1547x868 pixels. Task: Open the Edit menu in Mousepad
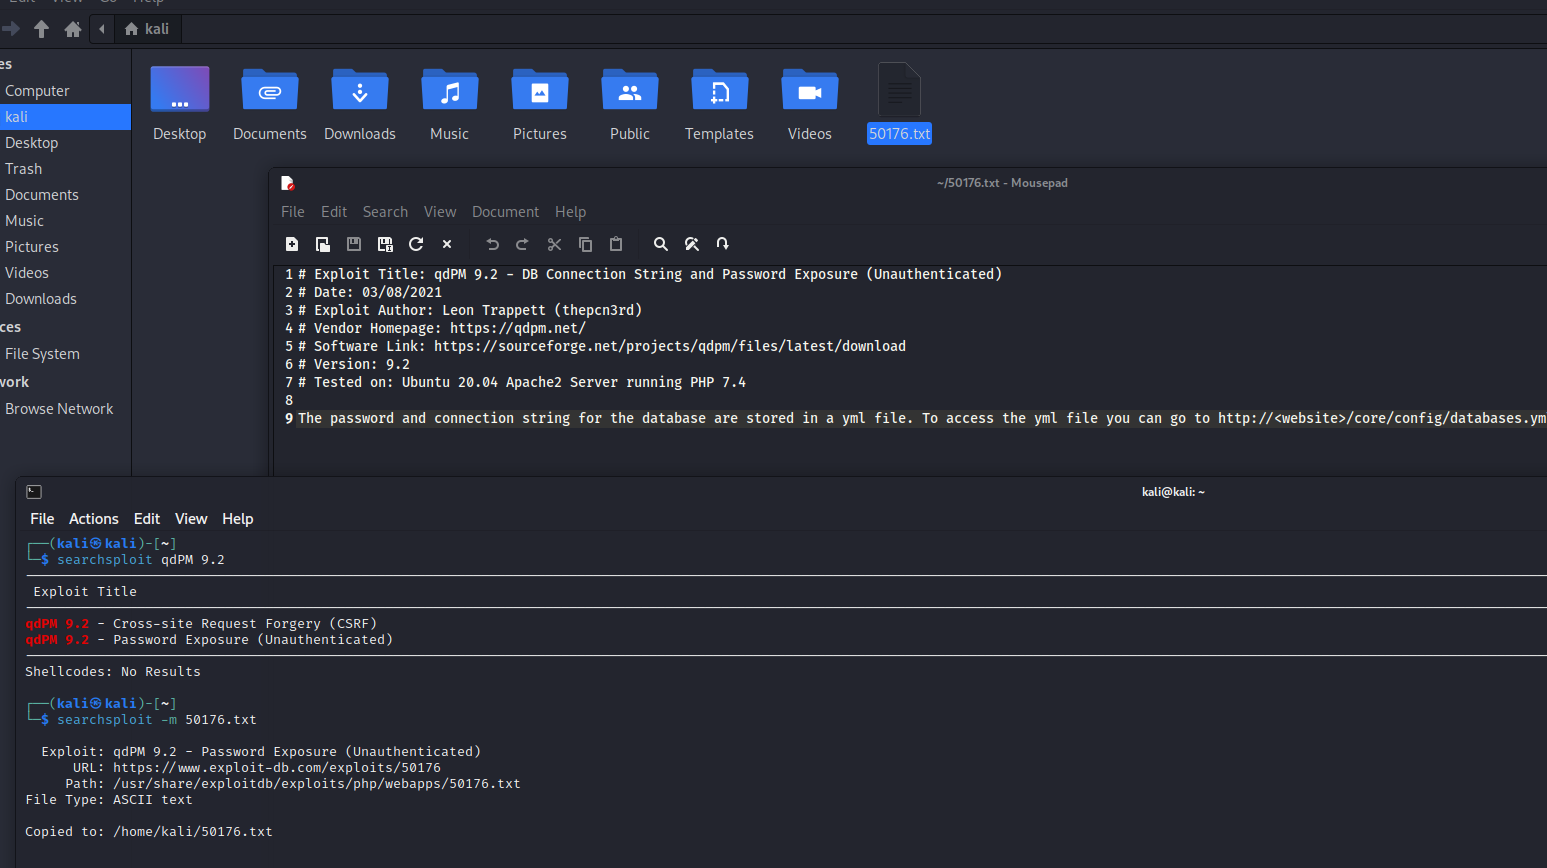(x=334, y=212)
